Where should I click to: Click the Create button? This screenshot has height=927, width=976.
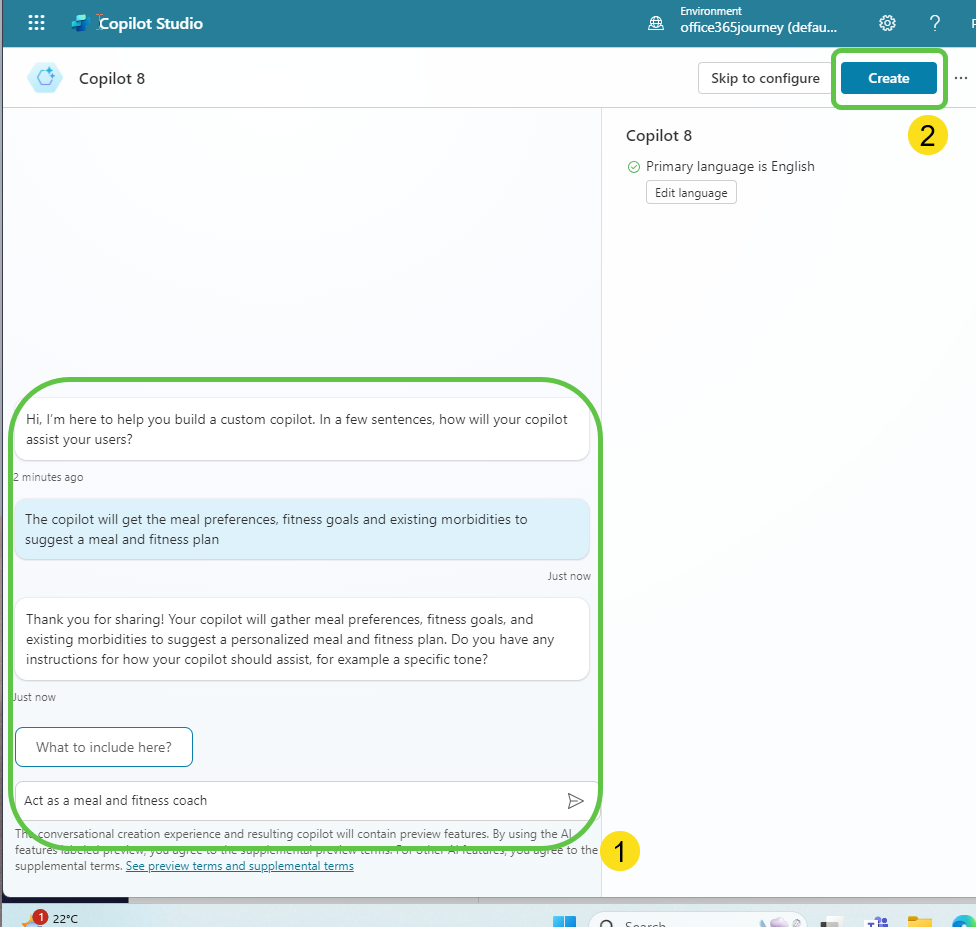point(888,78)
